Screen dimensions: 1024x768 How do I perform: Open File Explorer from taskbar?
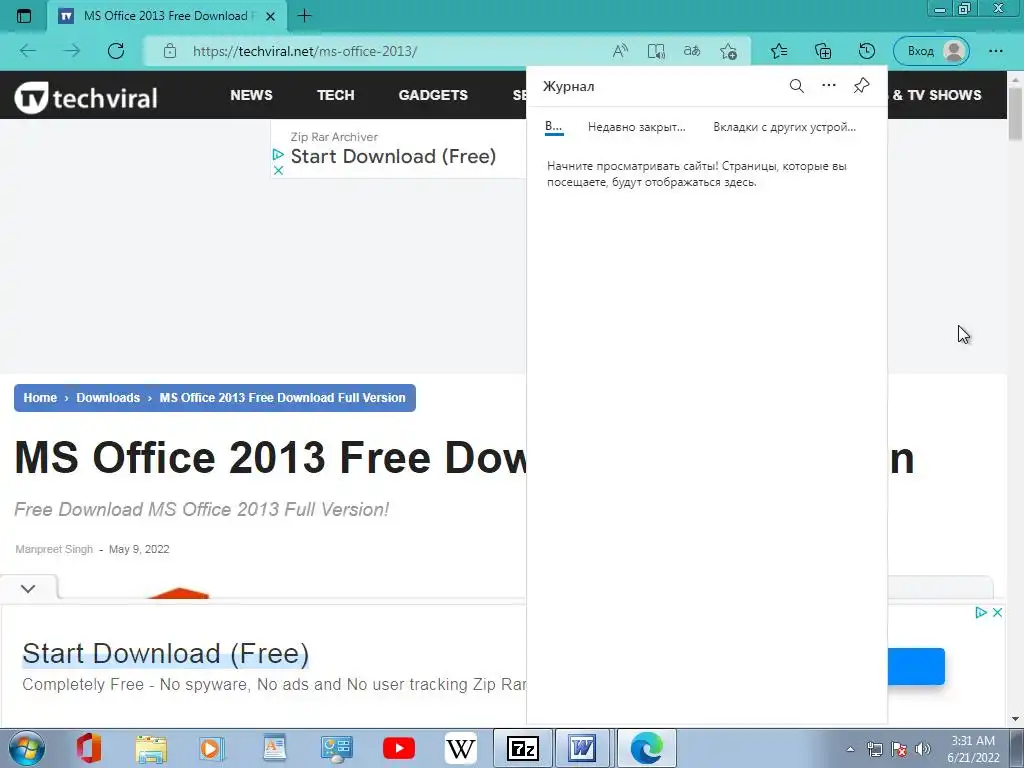(151, 748)
